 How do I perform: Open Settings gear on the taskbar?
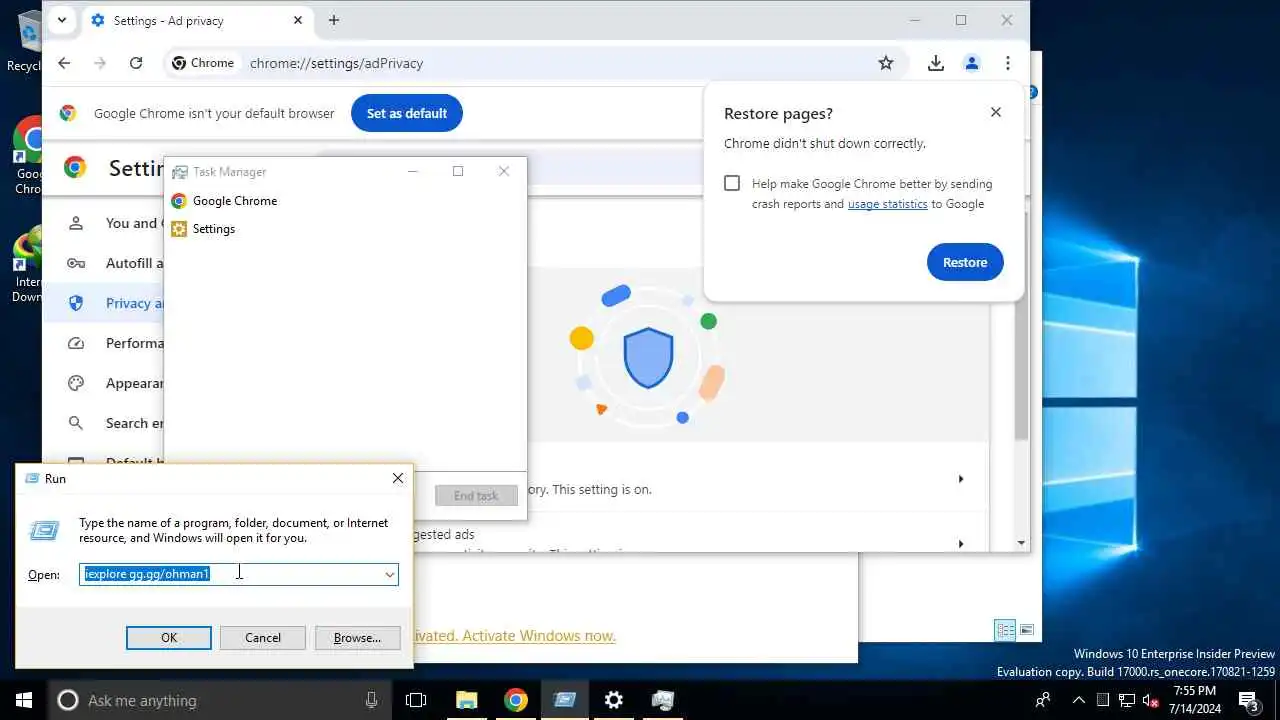coord(613,700)
